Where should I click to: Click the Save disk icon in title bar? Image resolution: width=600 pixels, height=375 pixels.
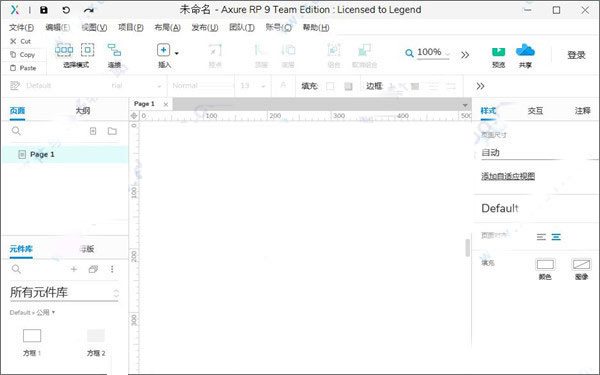(44, 10)
